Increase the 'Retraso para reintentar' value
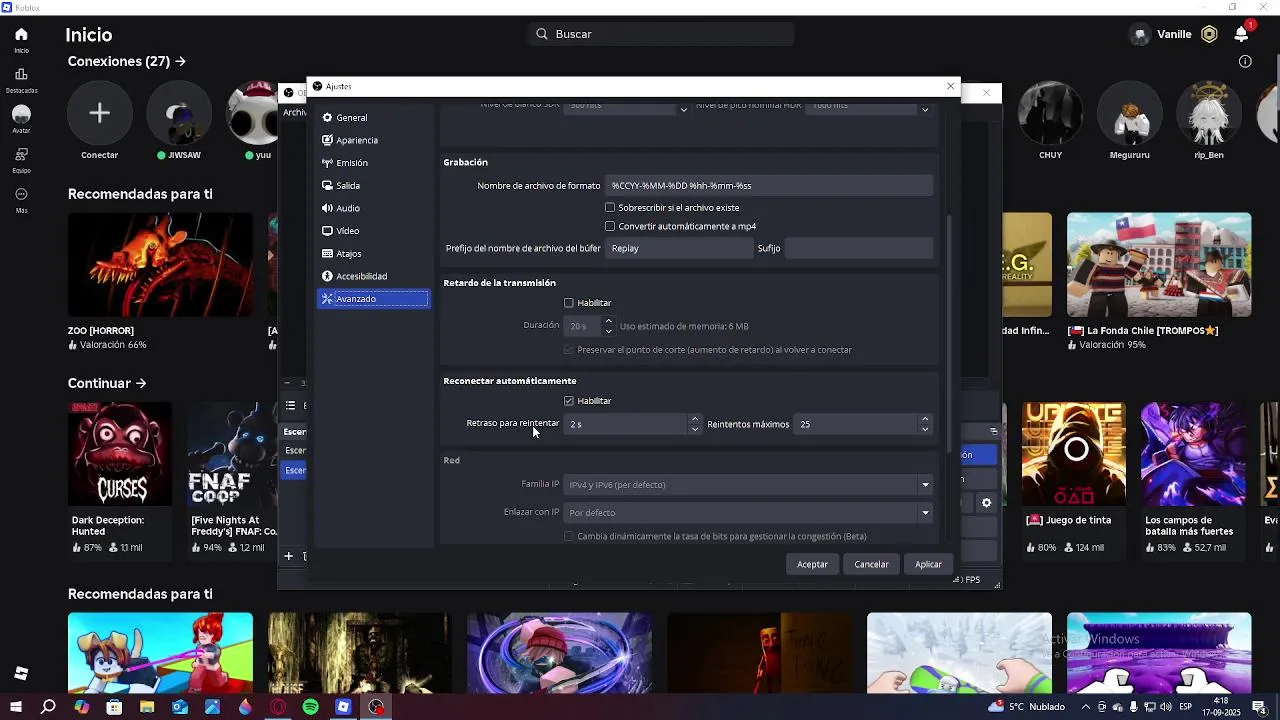 coord(694,419)
